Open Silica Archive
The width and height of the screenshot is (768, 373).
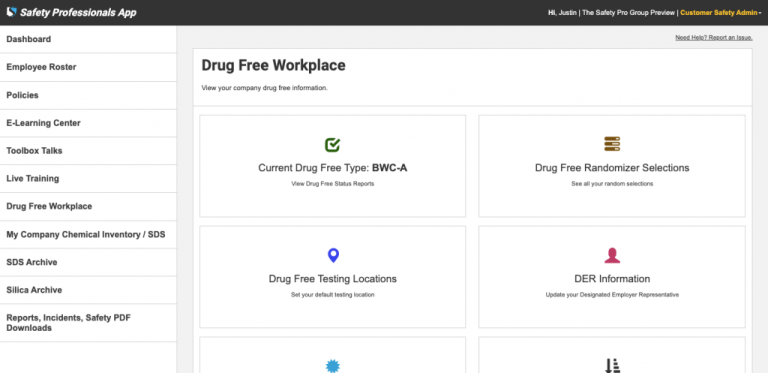(88, 290)
